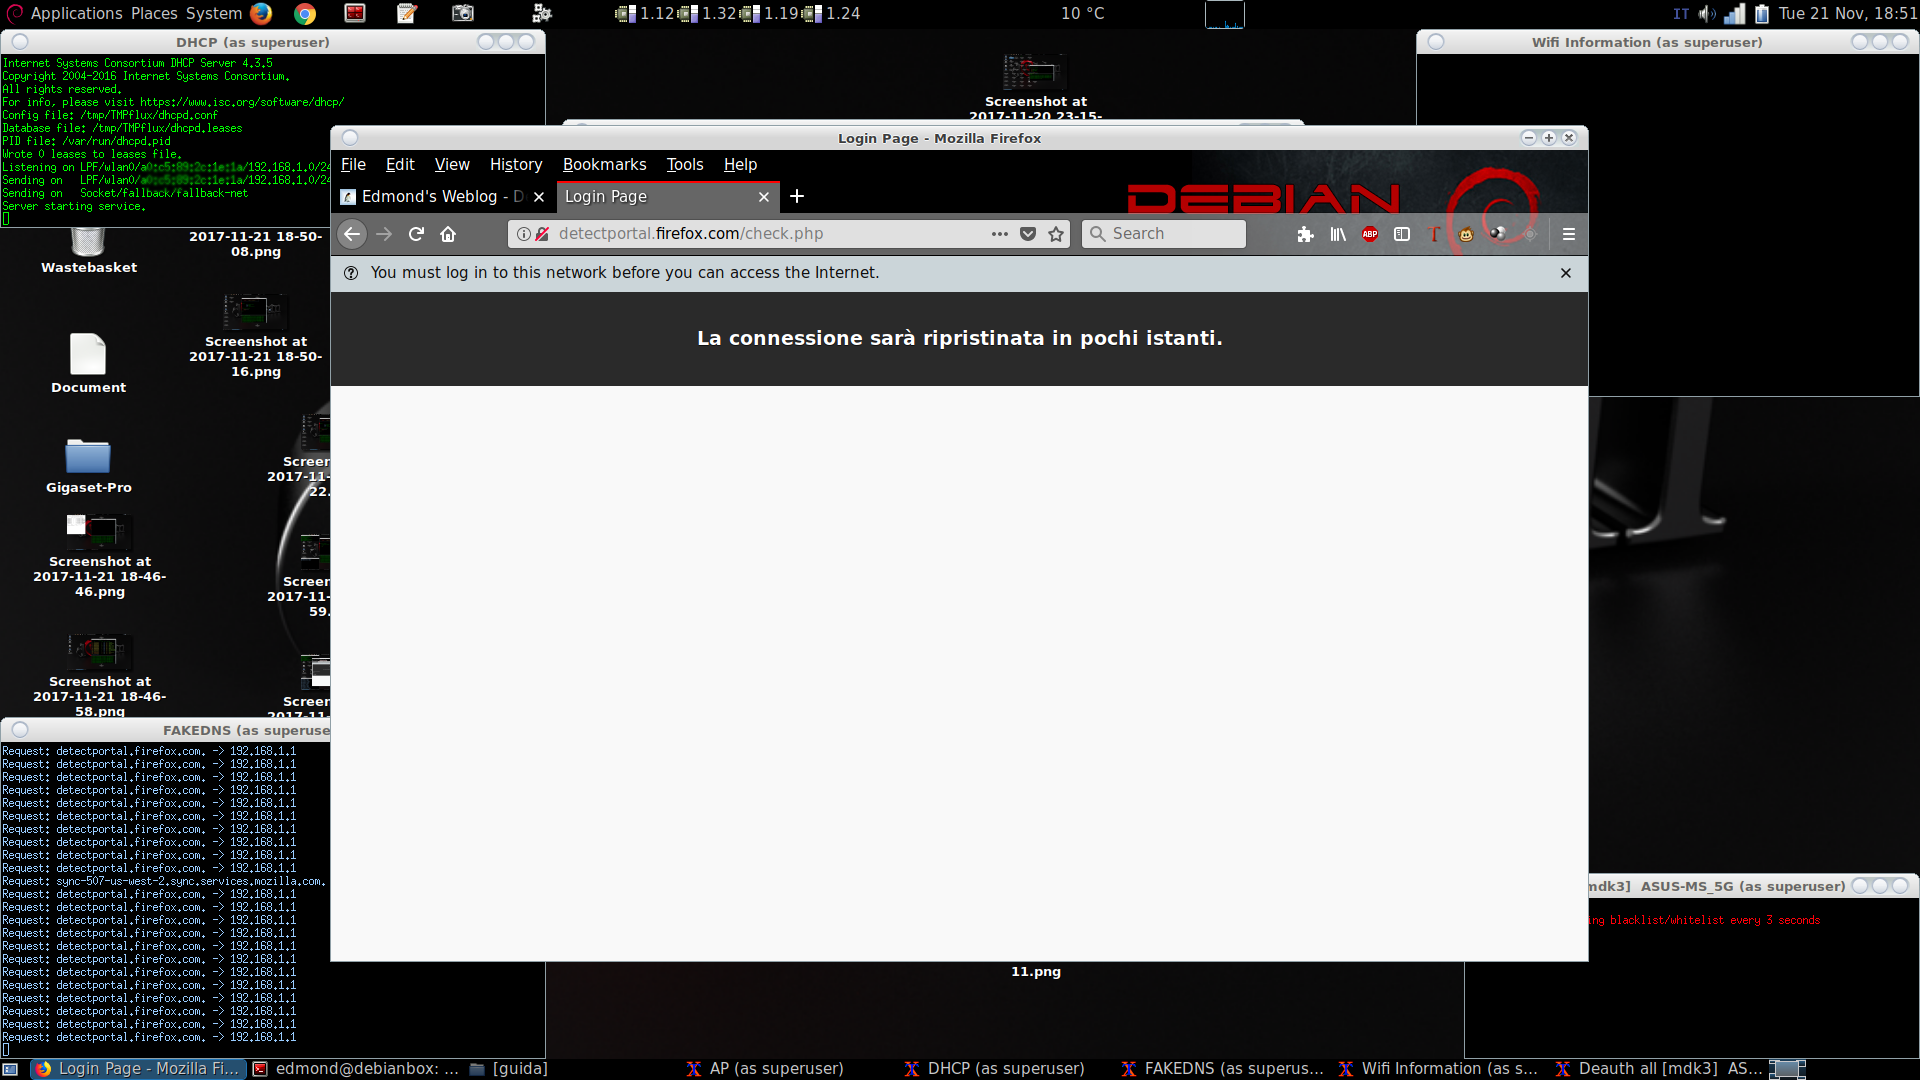Screen dimensions: 1920x1080
Task: Open the Applications menu in top panel
Action: coord(76,13)
